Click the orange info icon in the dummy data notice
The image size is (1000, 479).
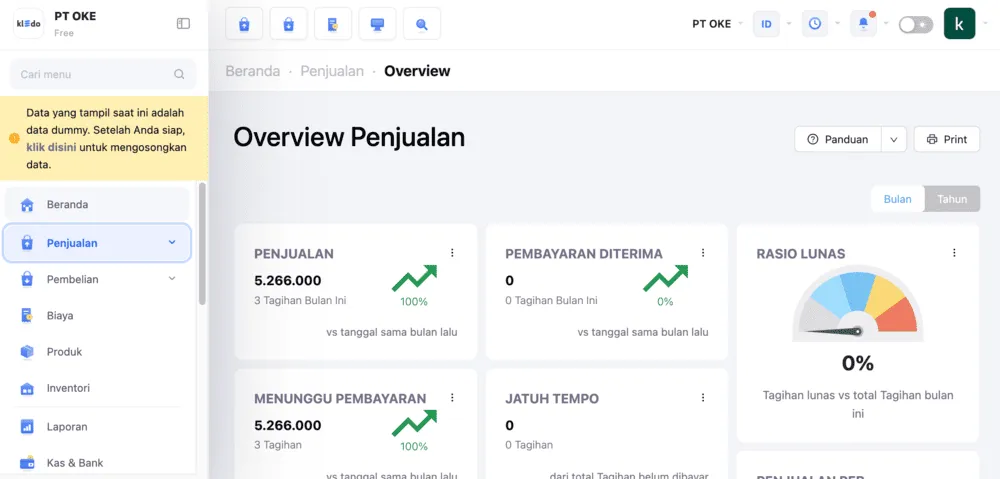click(14, 138)
